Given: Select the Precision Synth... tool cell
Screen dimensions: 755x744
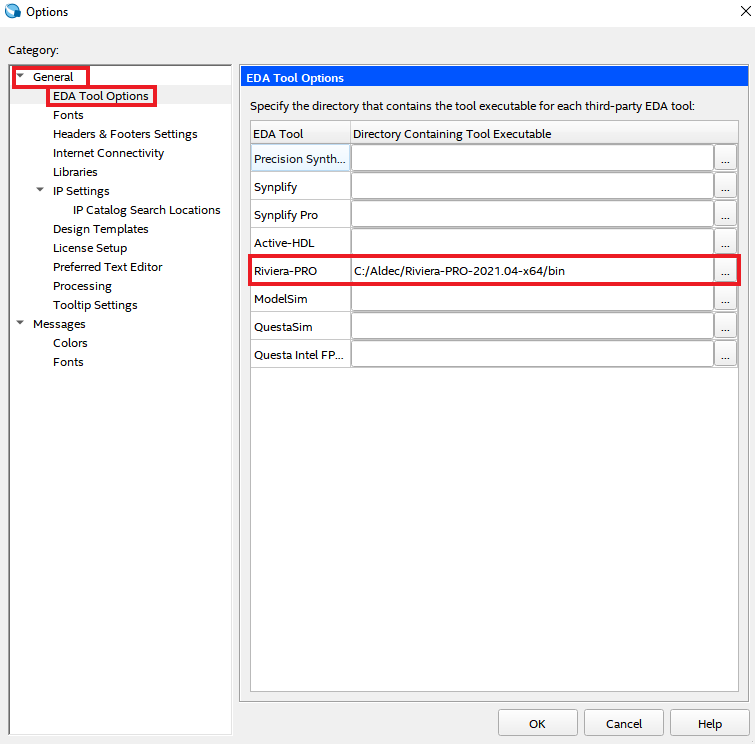Looking at the screenshot, I should (x=300, y=158).
